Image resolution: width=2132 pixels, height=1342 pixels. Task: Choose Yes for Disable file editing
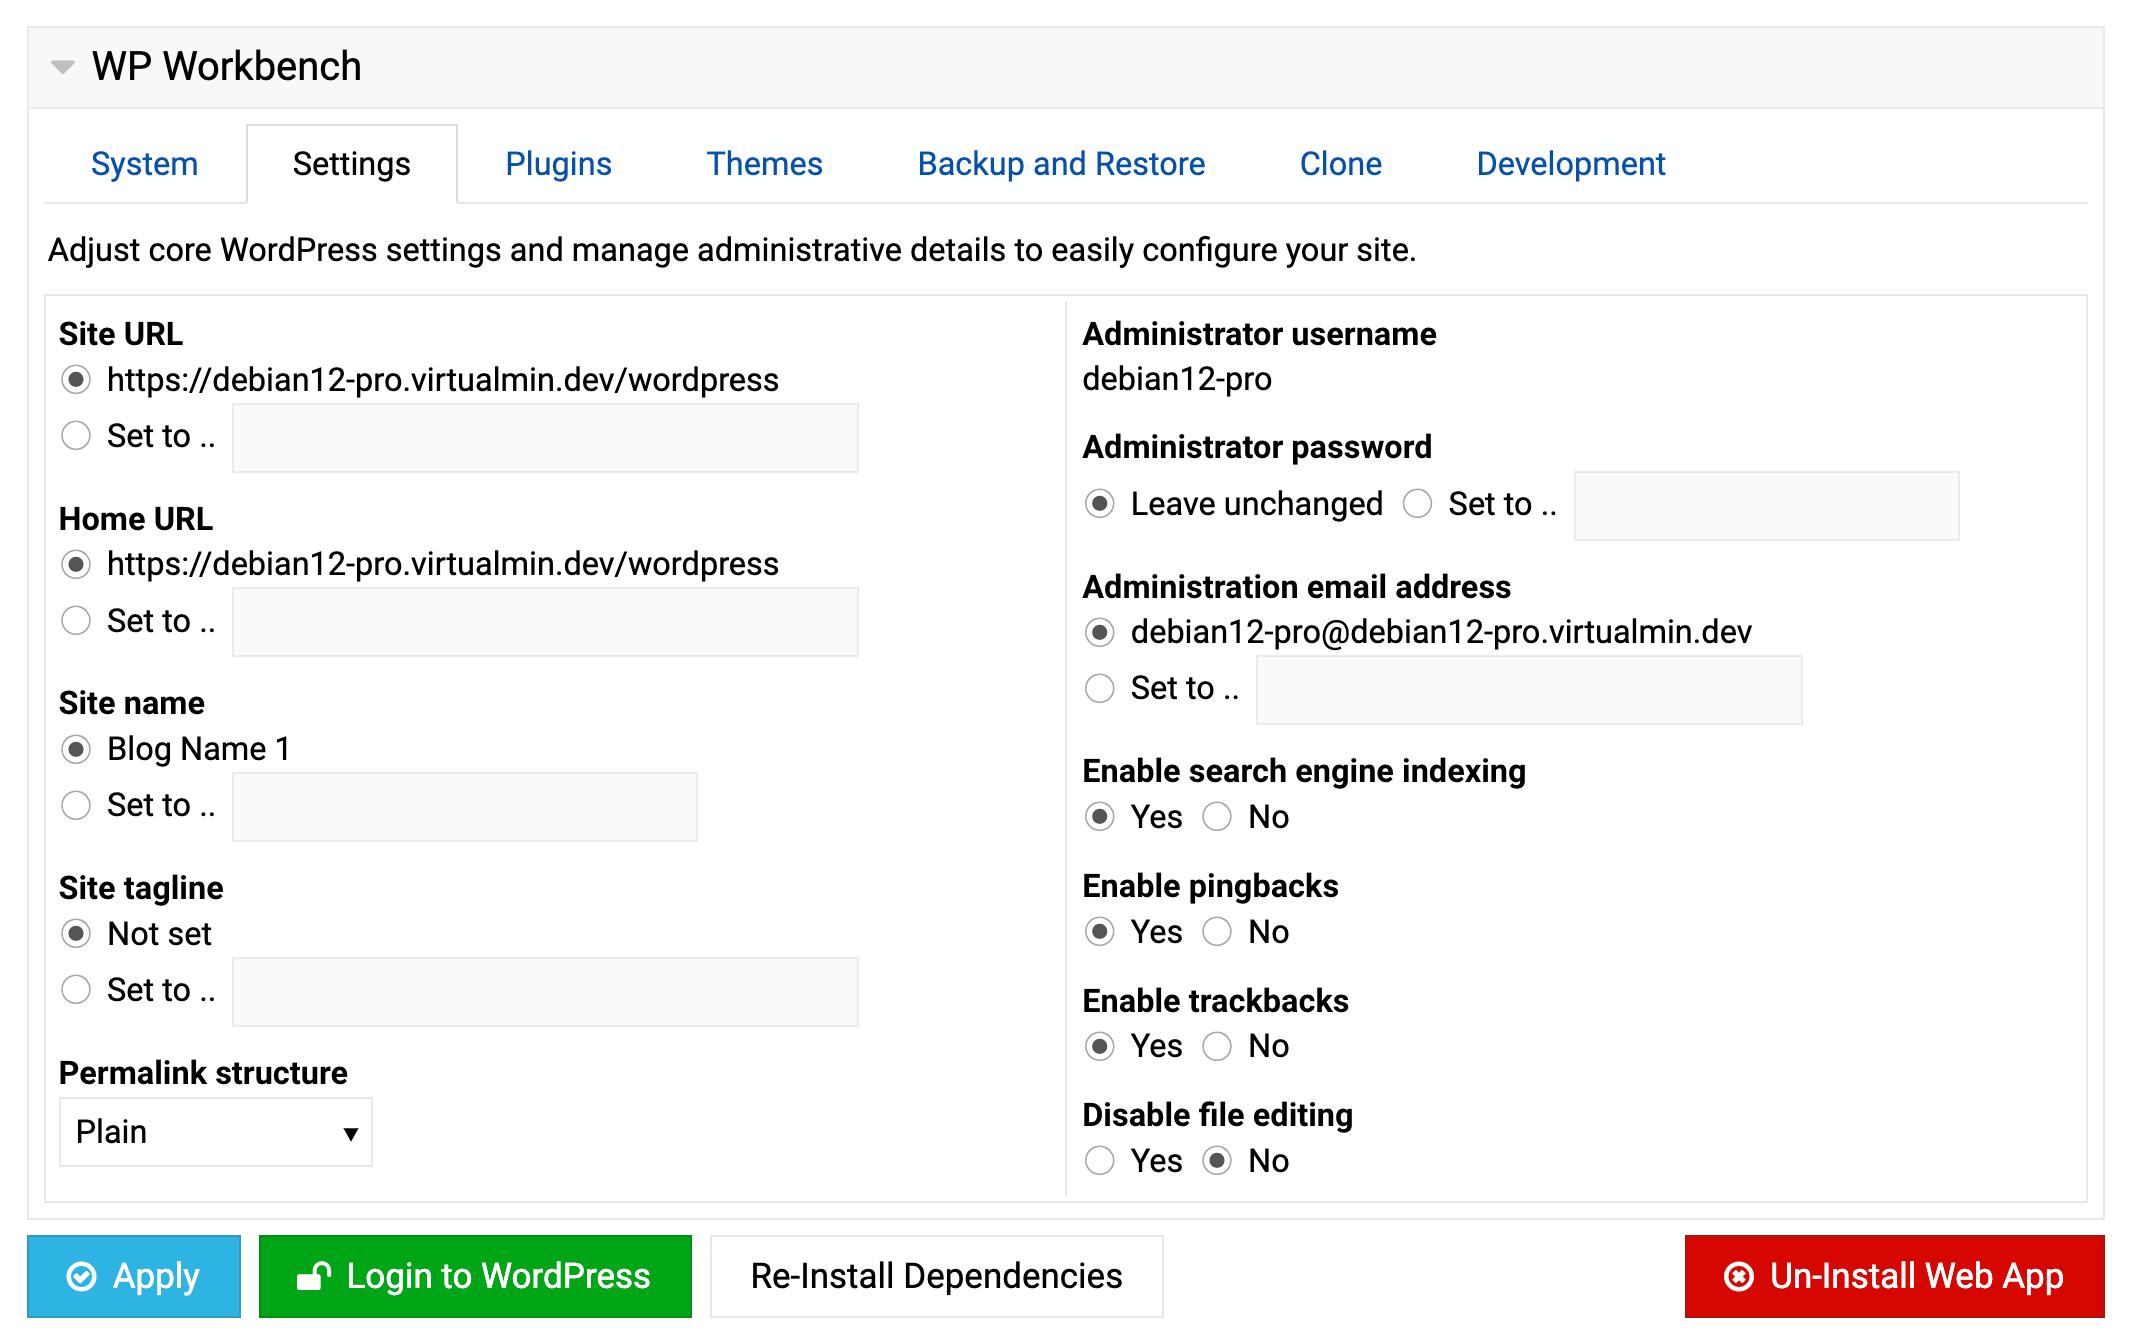tap(1100, 1161)
